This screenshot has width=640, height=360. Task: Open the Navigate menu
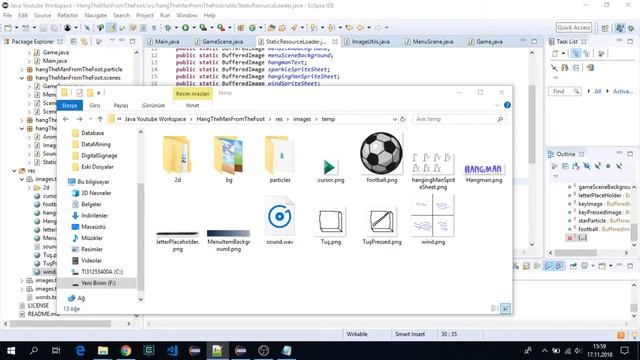tap(96, 16)
